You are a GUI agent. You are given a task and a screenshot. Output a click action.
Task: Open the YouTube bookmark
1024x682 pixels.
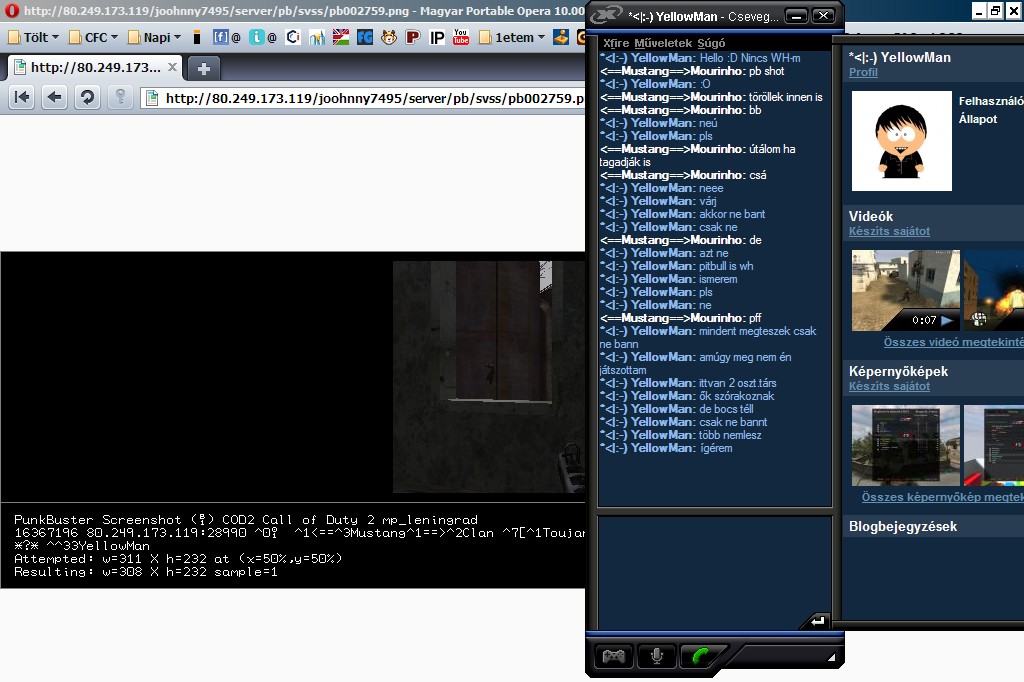point(461,37)
